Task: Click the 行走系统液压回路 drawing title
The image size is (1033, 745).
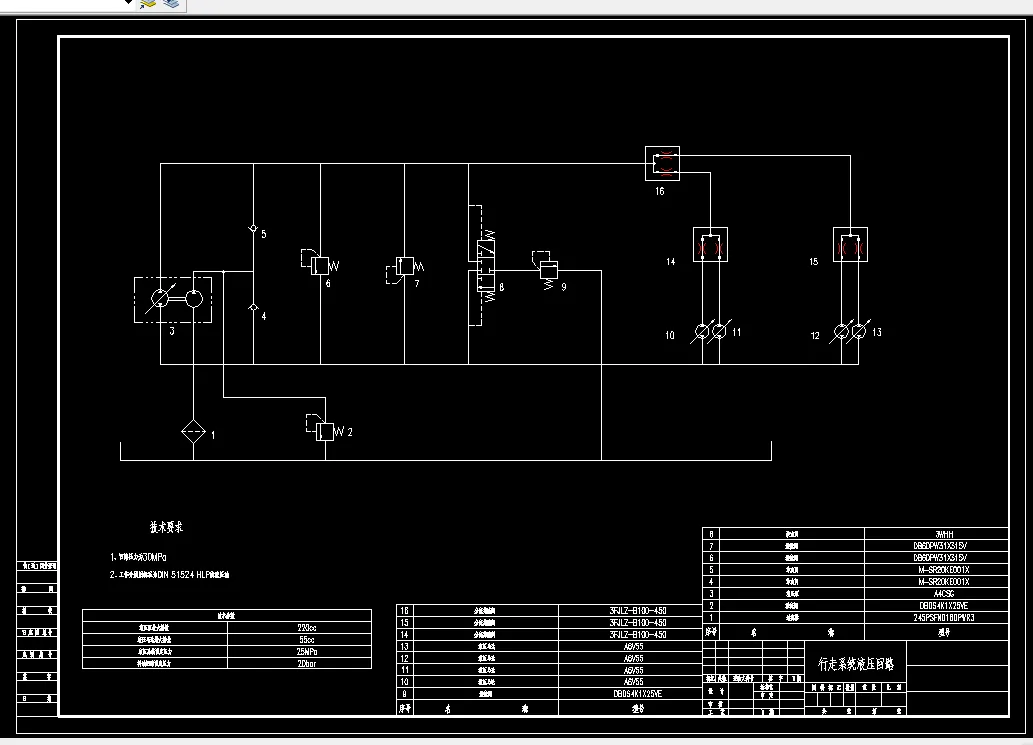Action: tap(856, 664)
